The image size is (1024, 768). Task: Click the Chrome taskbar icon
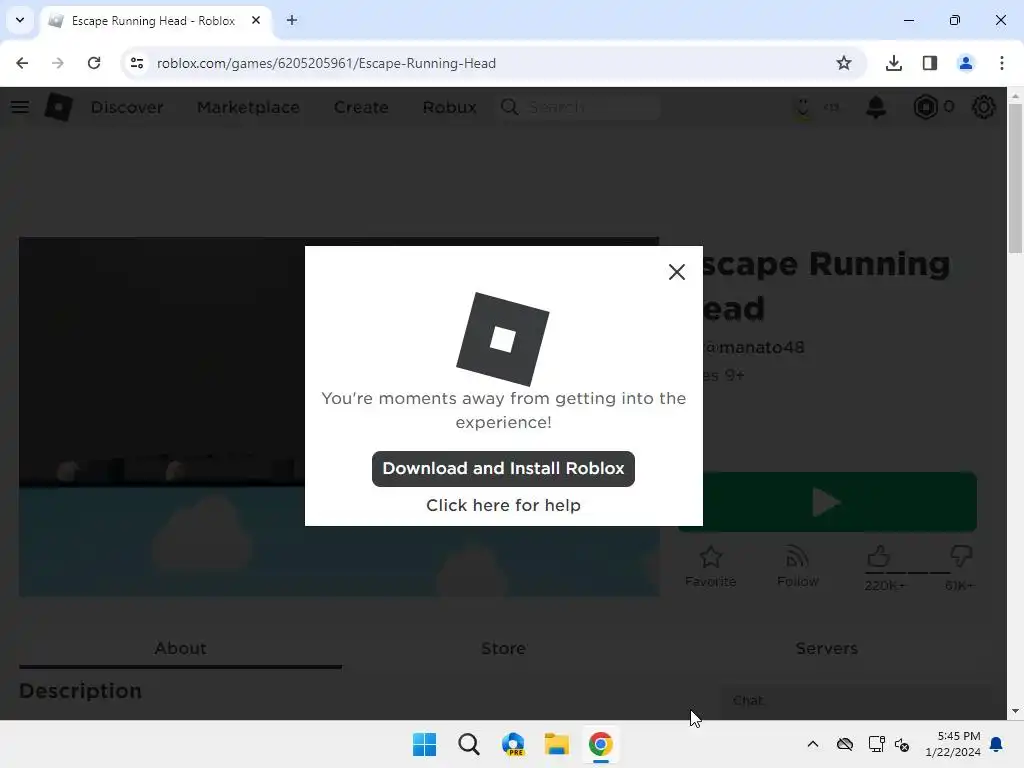(601, 744)
